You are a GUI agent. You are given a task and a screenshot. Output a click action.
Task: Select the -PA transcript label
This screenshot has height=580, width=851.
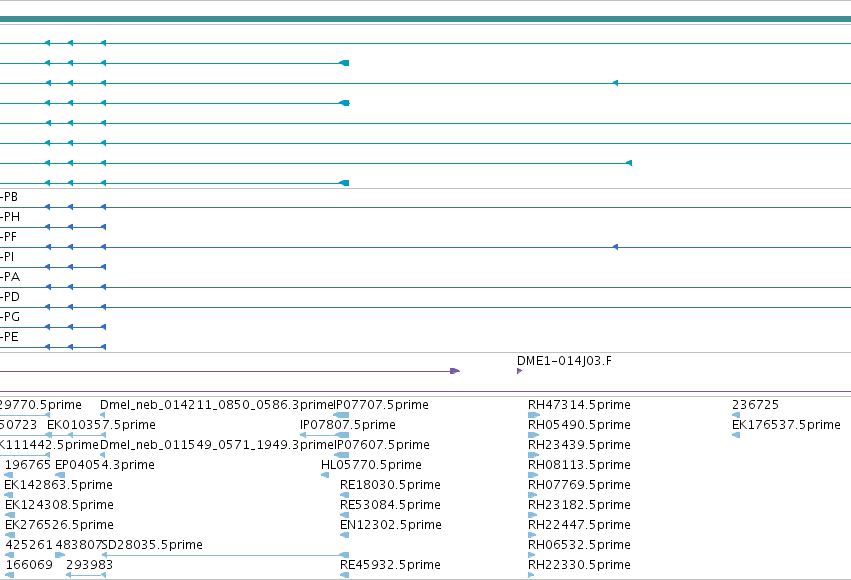tap(10, 277)
